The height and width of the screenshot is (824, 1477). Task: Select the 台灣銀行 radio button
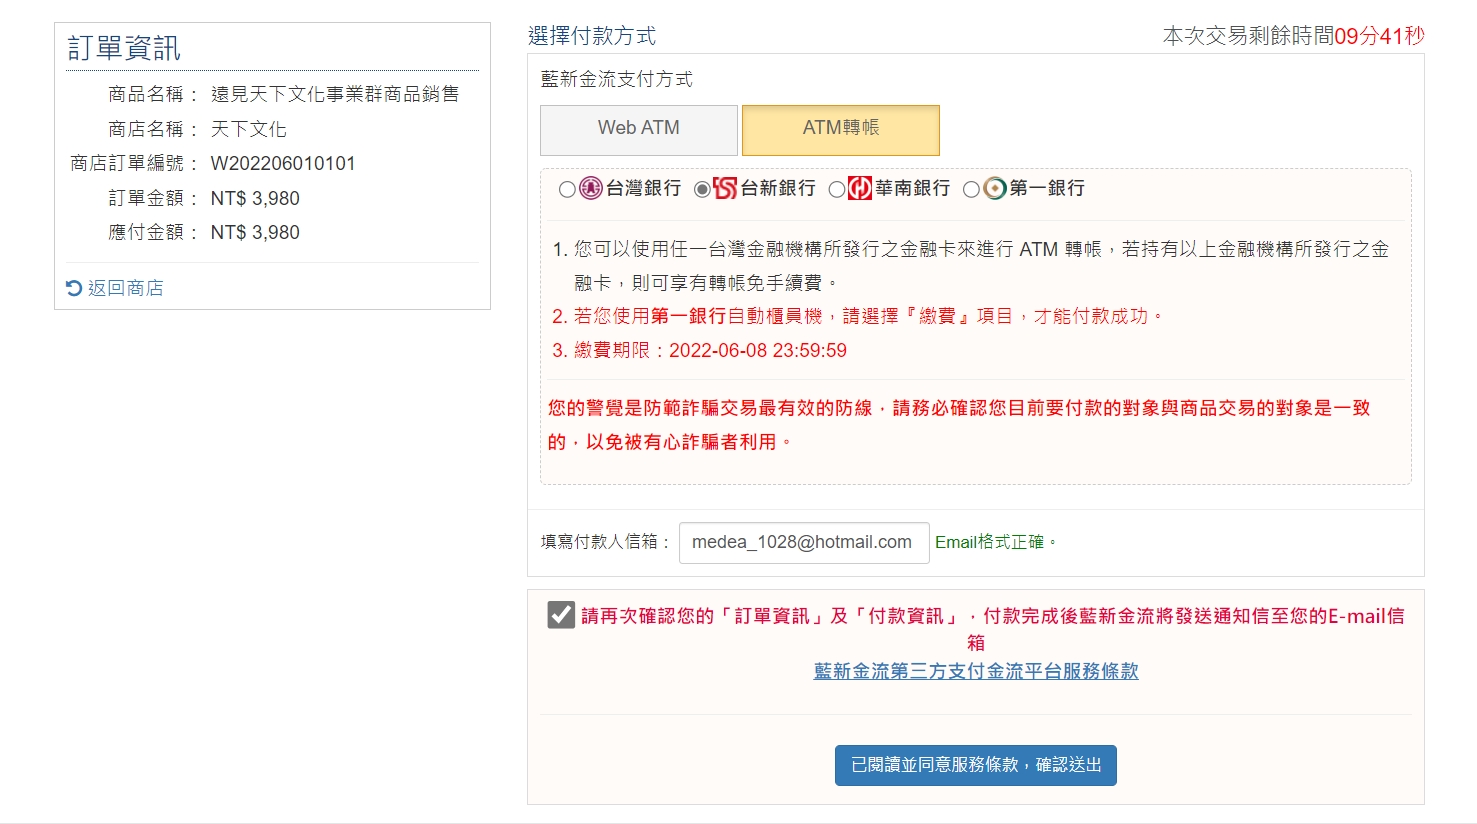point(567,189)
